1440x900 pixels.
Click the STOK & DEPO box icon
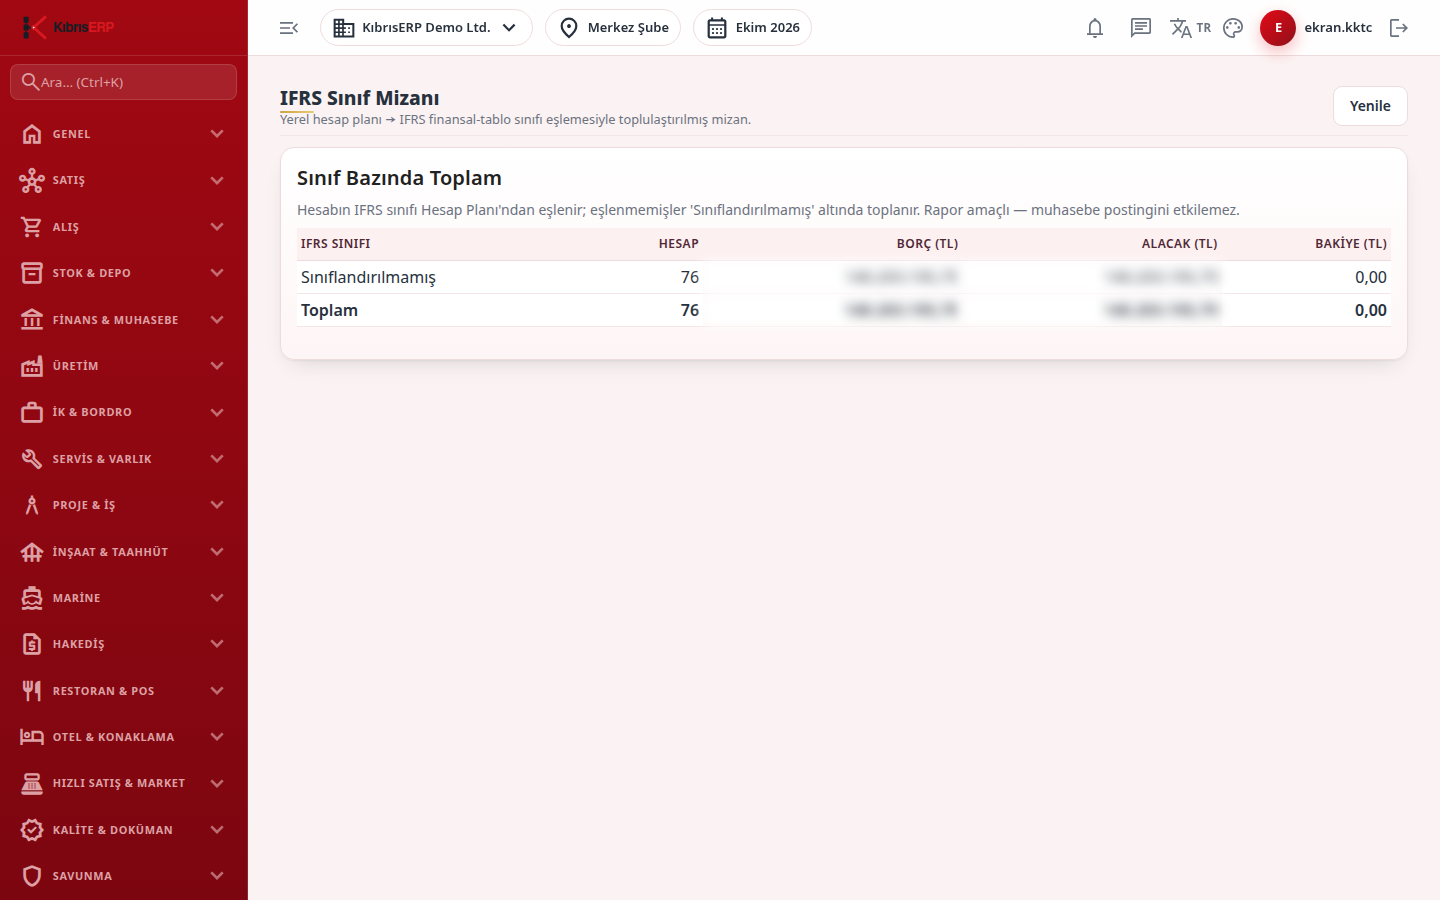pyautogui.click(x=32, y=273)
